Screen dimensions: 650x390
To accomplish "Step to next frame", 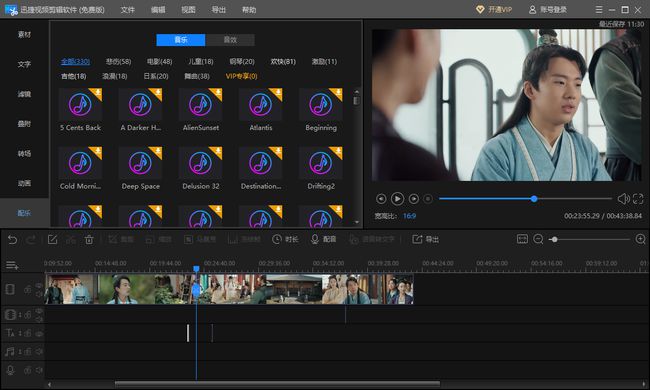I will point(413,199).
